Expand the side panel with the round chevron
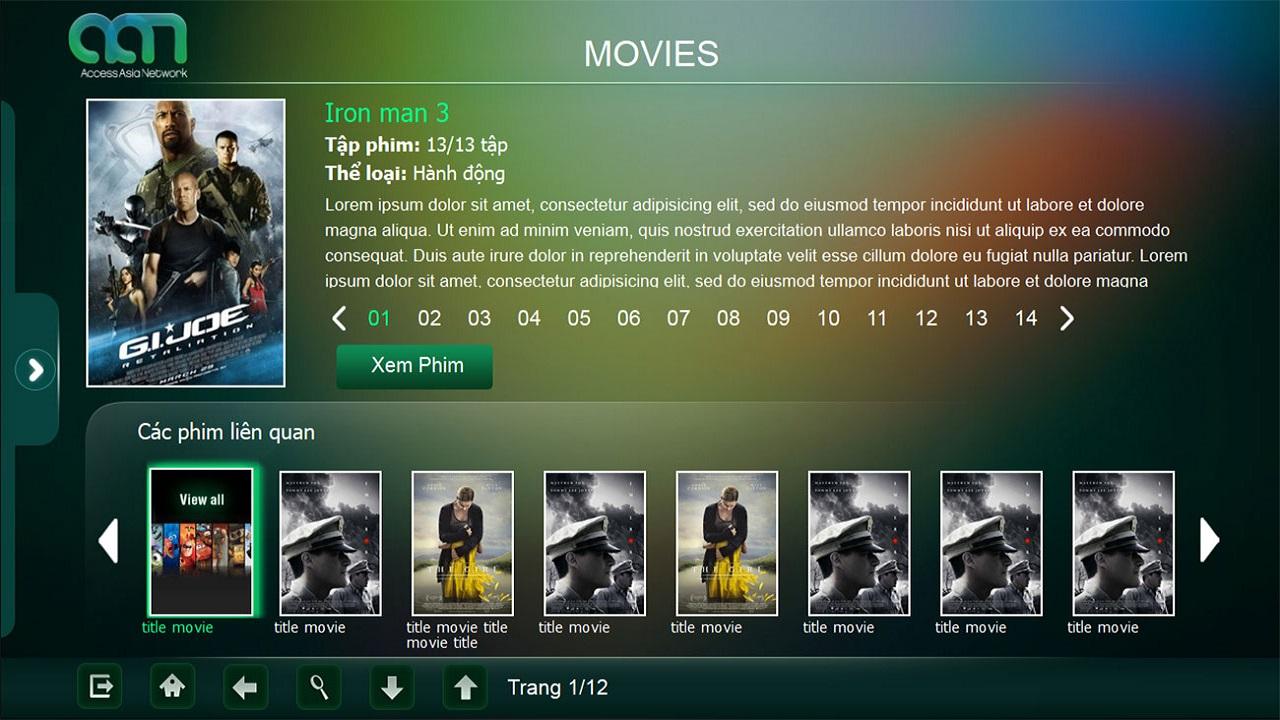The height and width of the screenshot is (720, 1280). [x=35, y=370]
